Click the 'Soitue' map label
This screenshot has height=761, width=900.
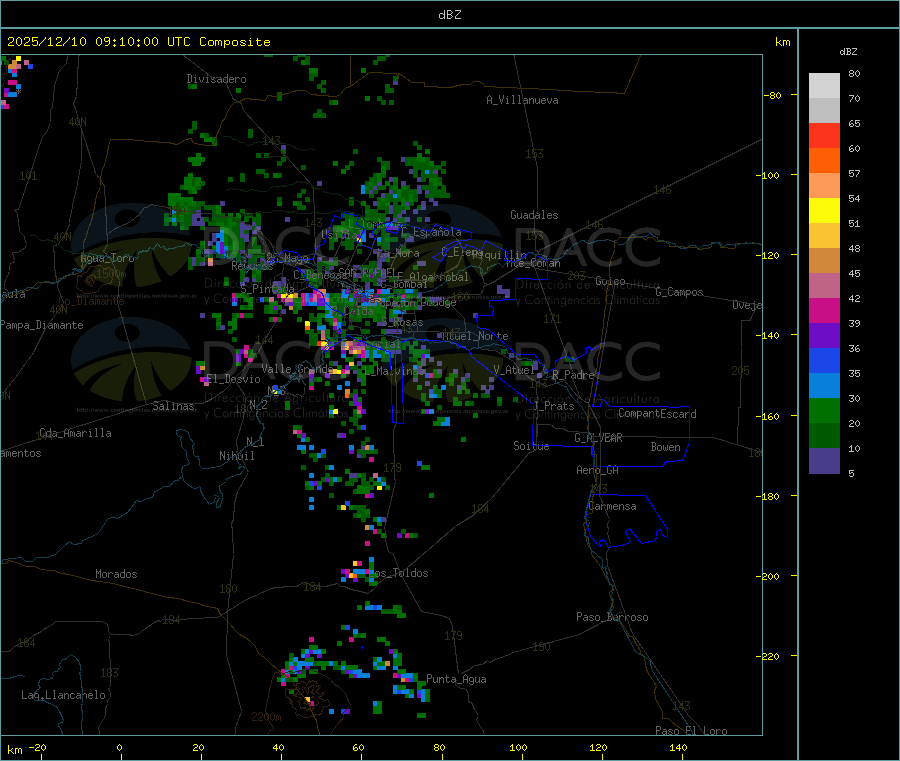[531, 446]
